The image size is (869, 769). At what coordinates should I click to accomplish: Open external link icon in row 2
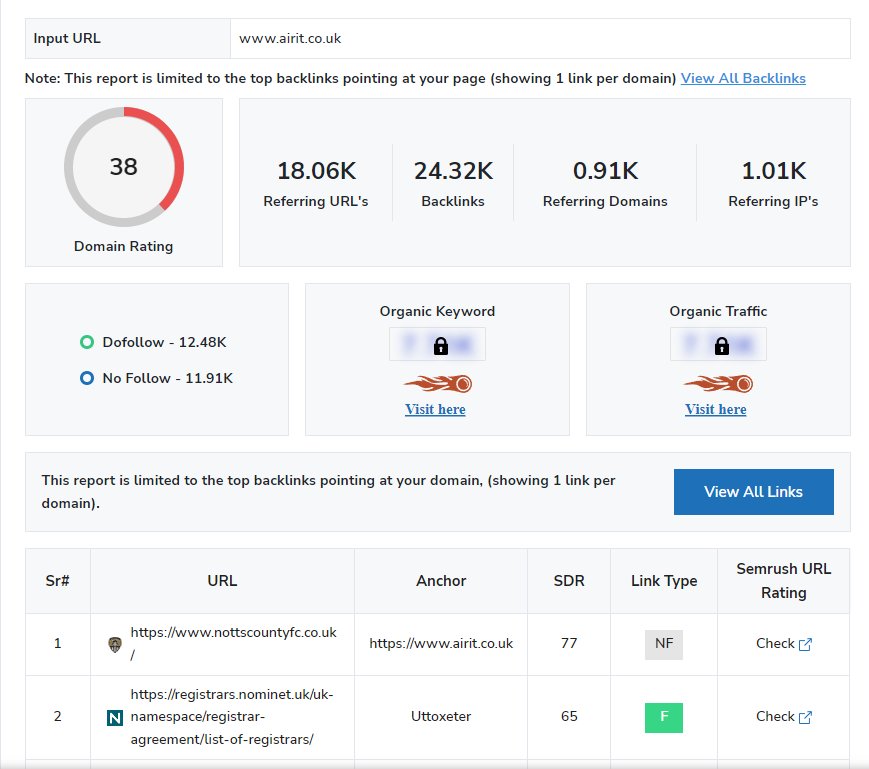pyautogui.click(x=805, y=717)
